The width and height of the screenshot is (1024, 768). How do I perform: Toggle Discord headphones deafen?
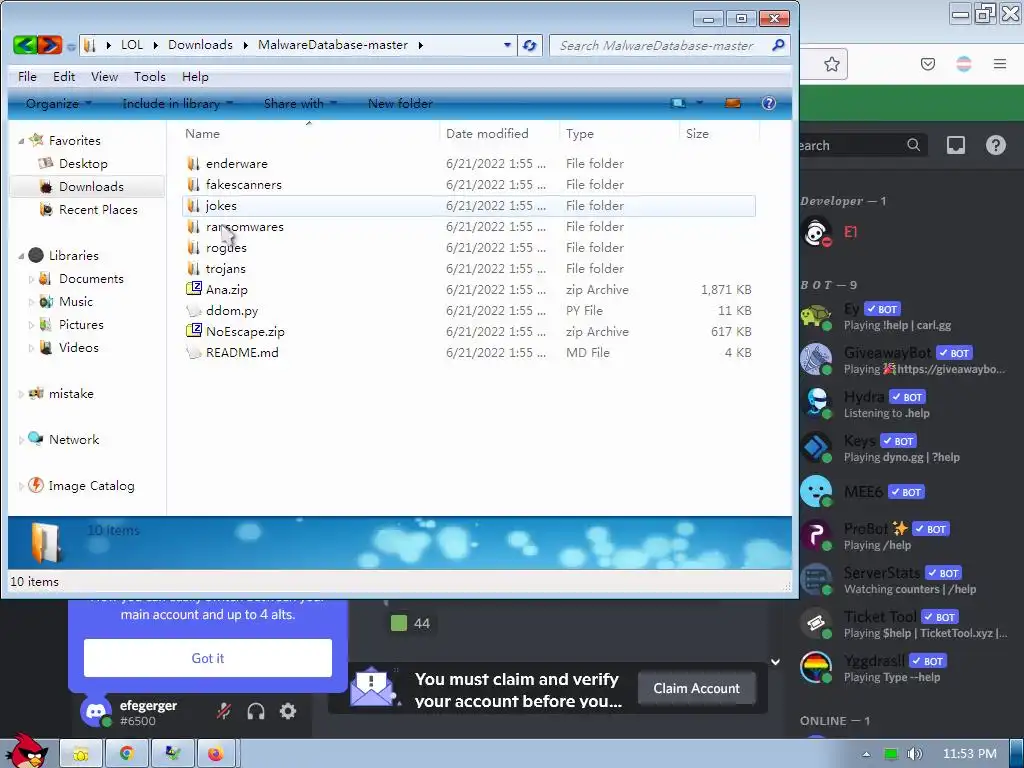[x=256, y=711]
